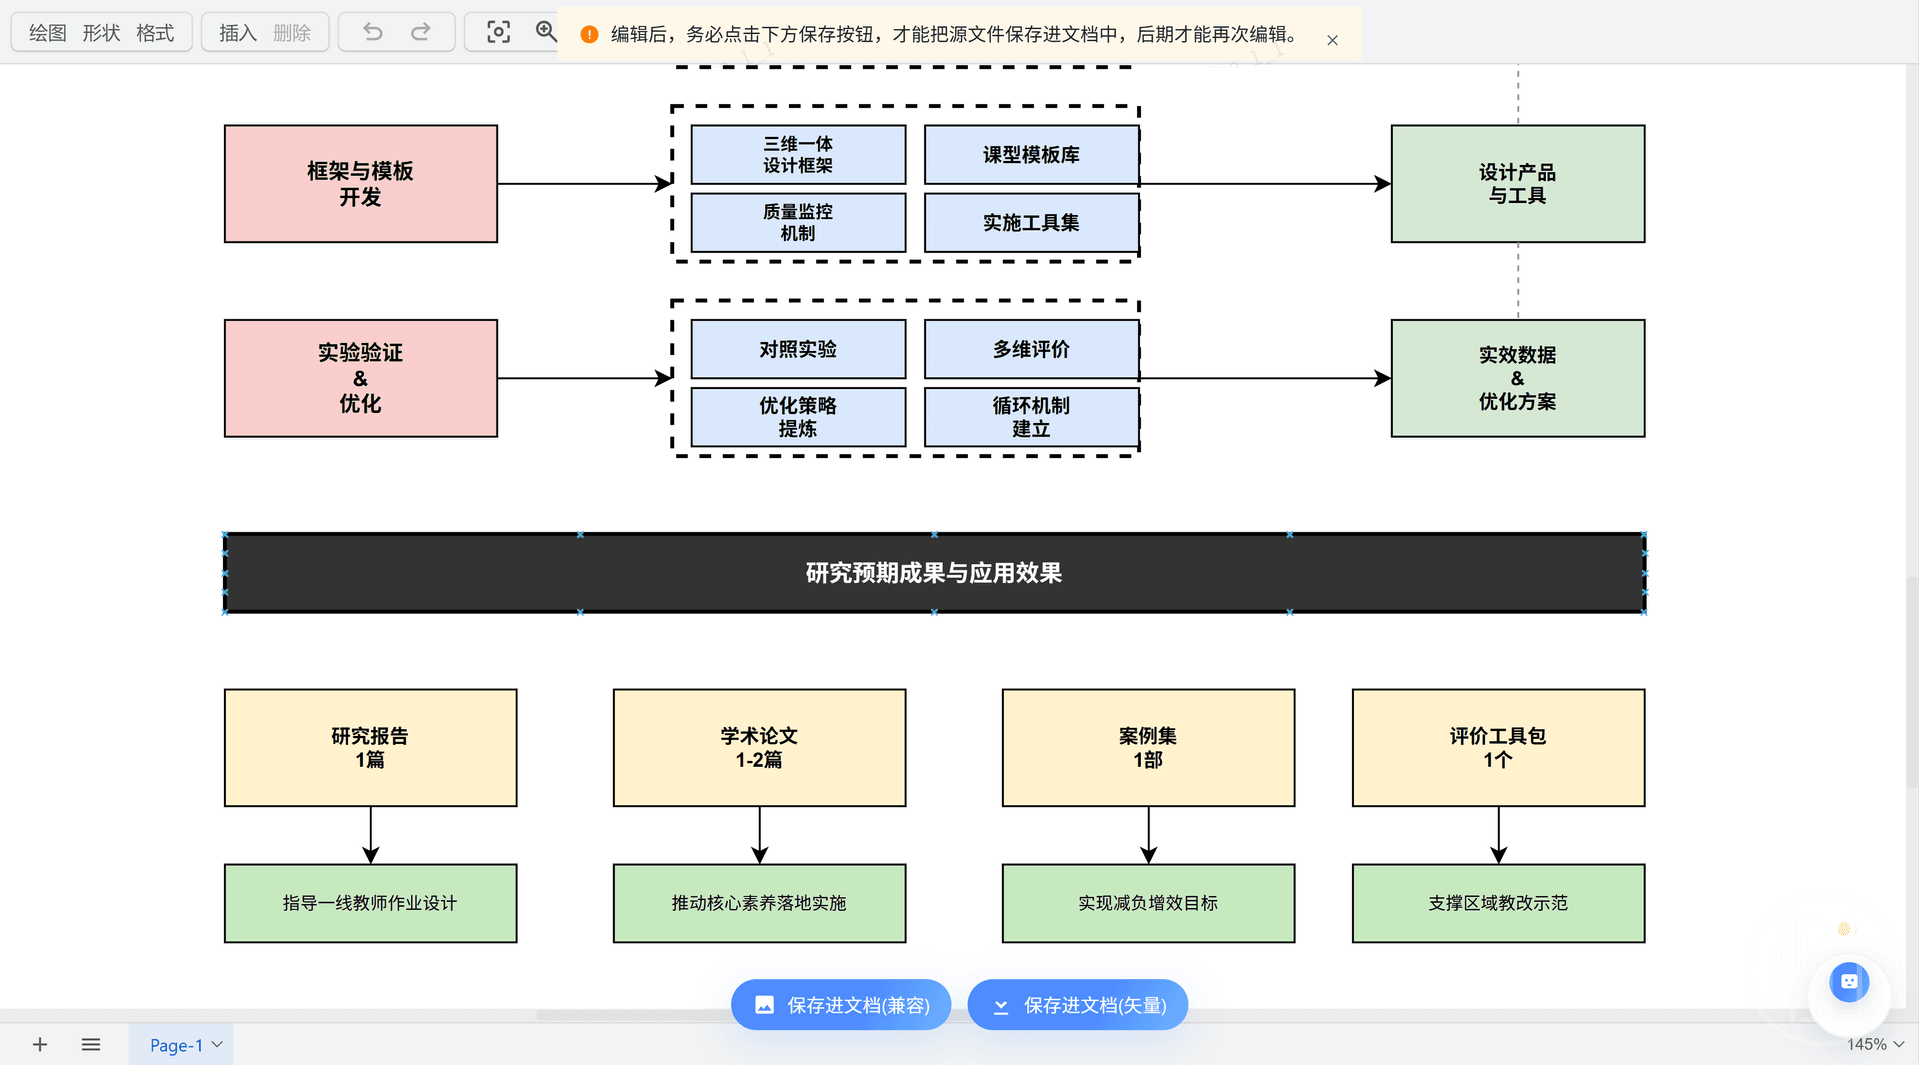
Task: Expand the Page-1 tab dropdown
Action: (x=217, y=1044)
